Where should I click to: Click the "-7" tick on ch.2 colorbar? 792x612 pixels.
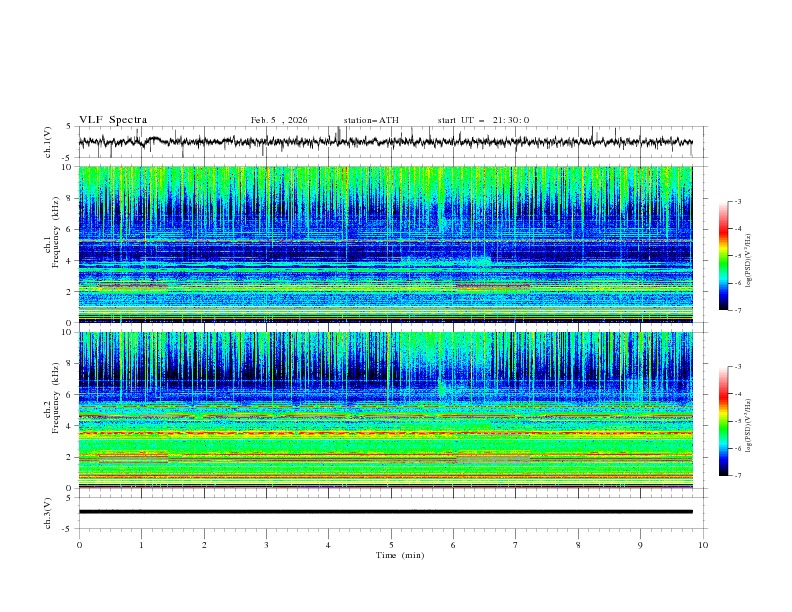pos(737,476)
